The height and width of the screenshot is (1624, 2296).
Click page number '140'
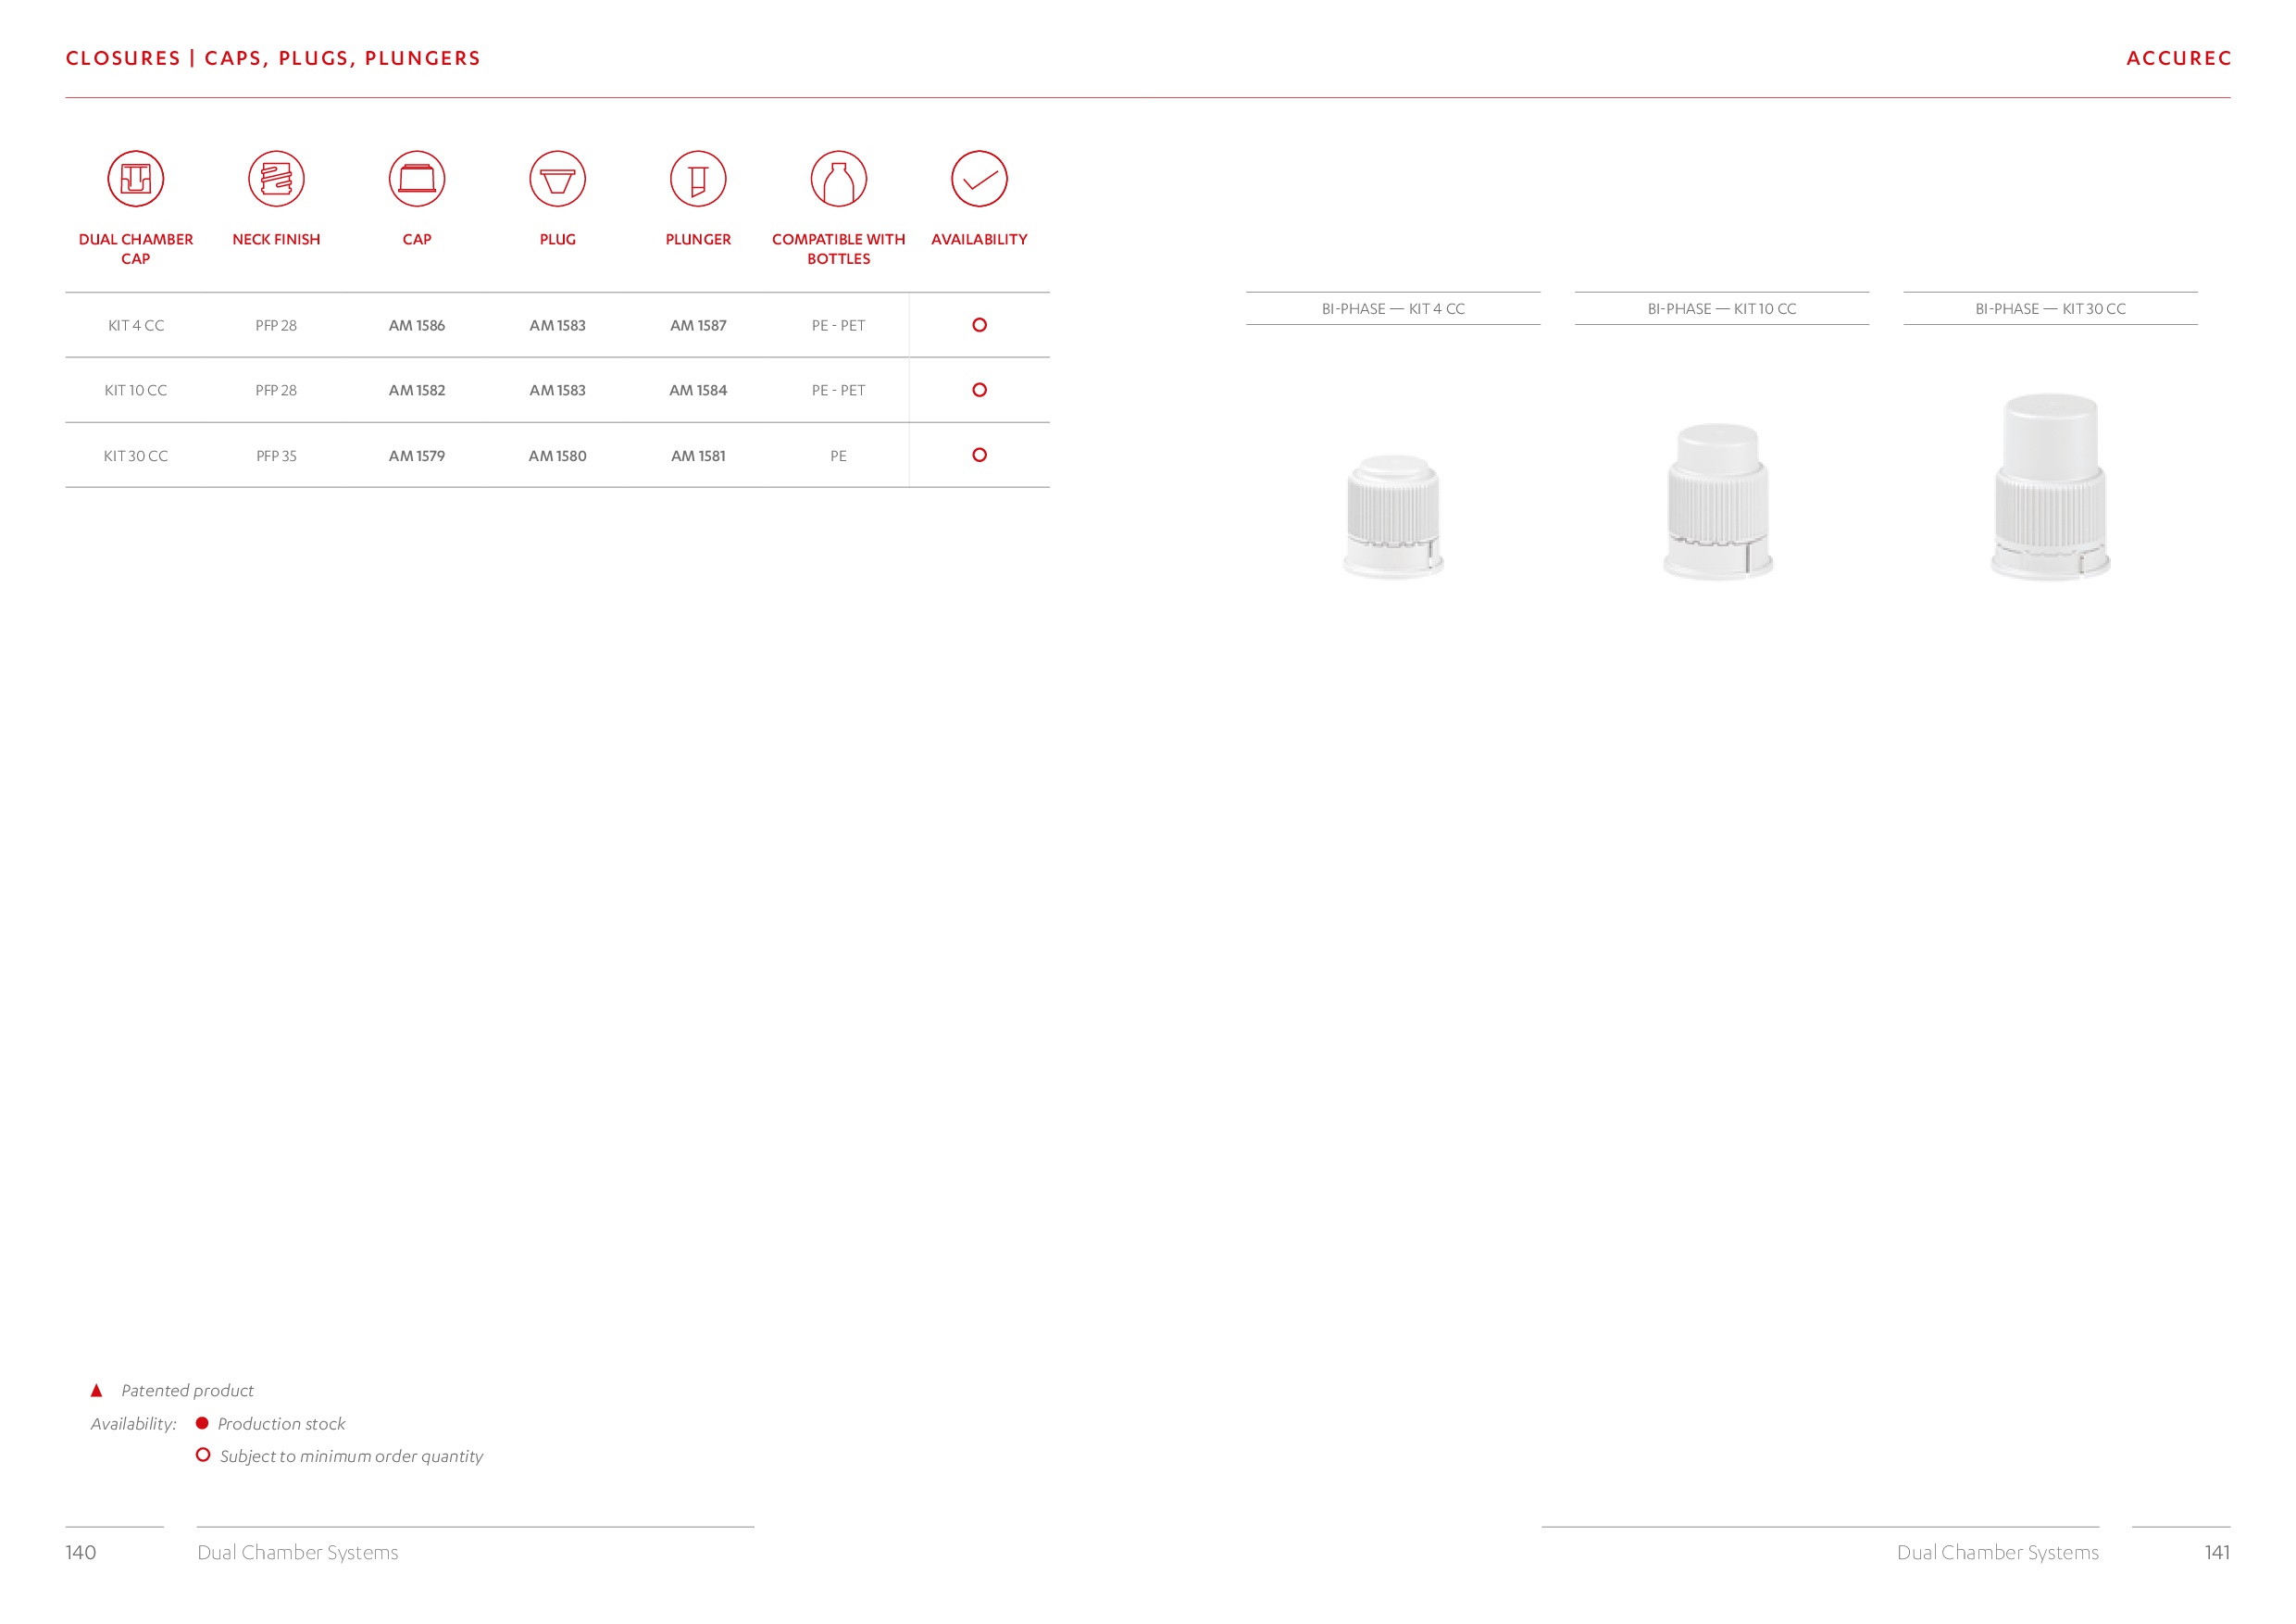81,1552
